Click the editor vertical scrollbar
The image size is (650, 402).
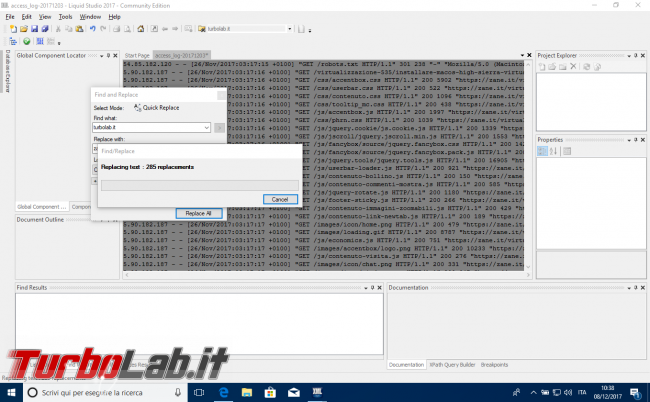[528, 165]
